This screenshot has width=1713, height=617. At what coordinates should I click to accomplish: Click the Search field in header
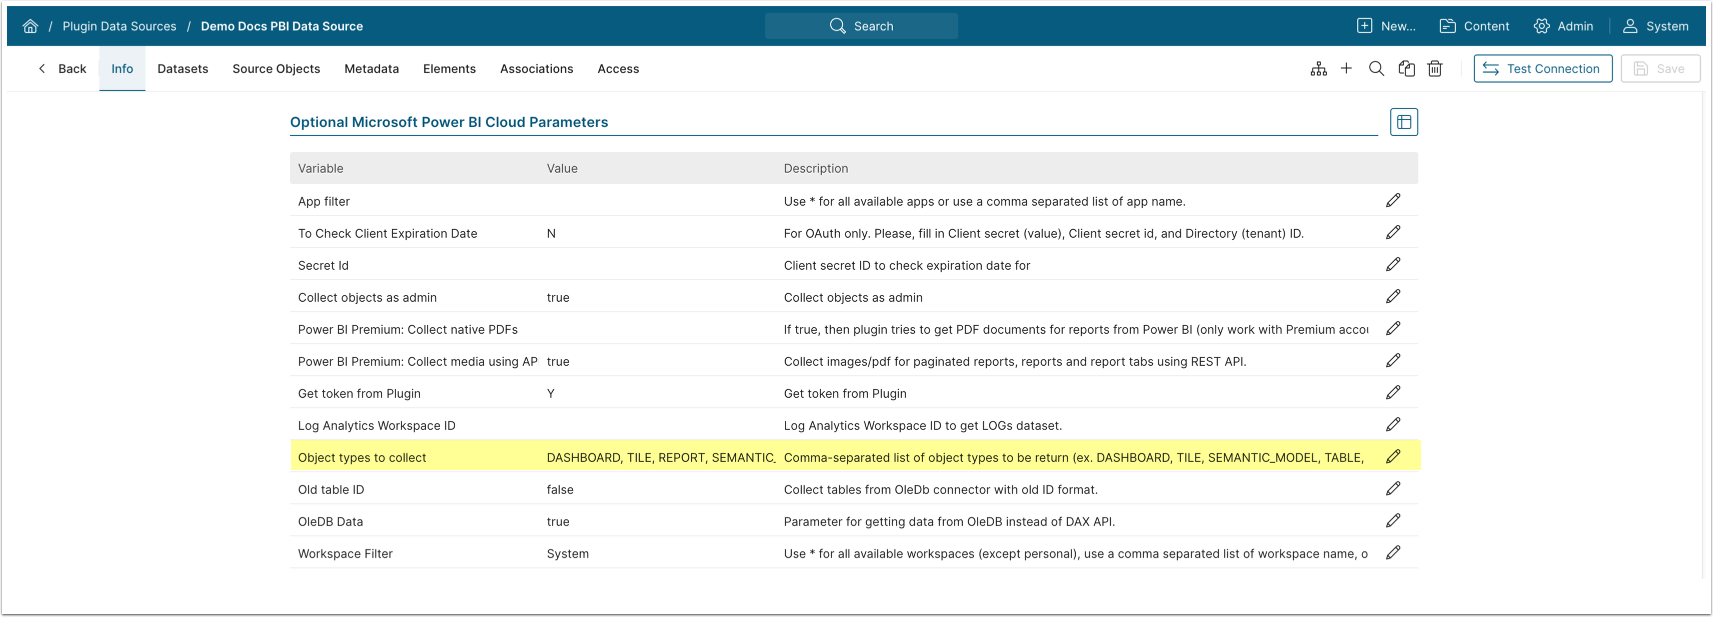(x=861, y=27)
